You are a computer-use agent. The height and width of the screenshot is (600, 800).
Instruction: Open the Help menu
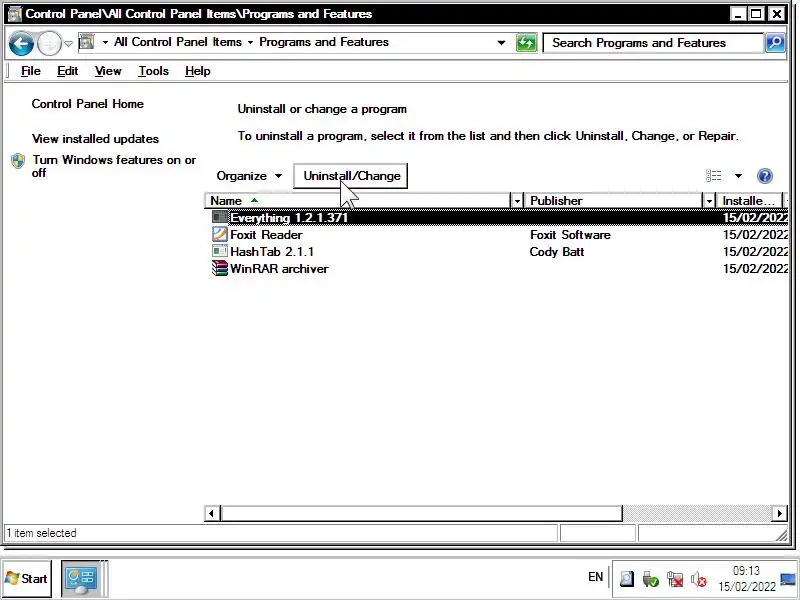[197, 71]
